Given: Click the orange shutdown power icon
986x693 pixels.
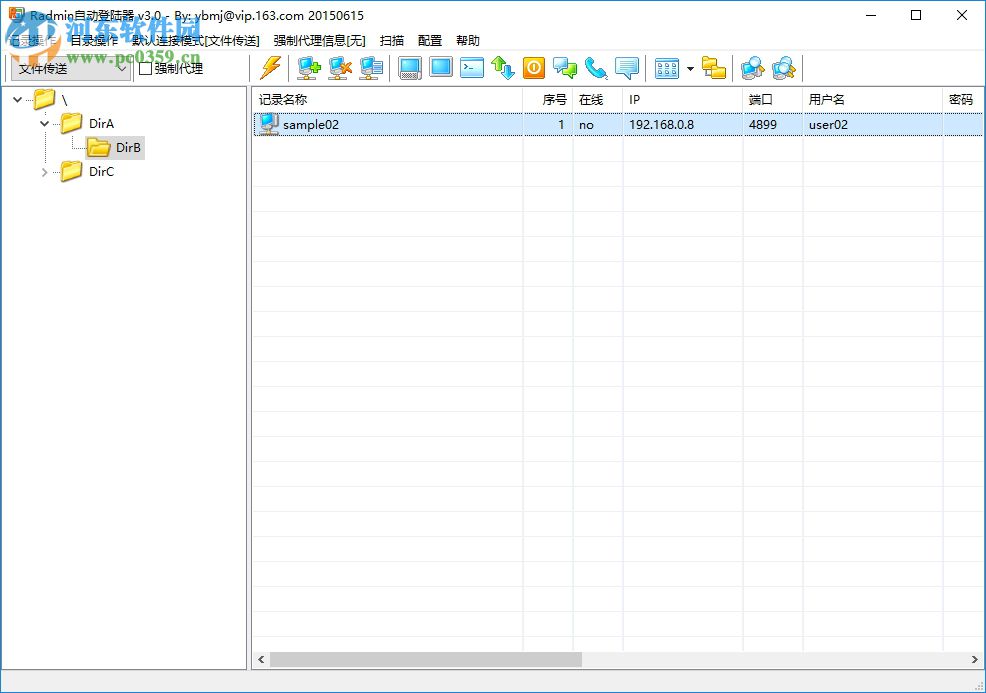Looking at the screenshot, I should 534,68.
